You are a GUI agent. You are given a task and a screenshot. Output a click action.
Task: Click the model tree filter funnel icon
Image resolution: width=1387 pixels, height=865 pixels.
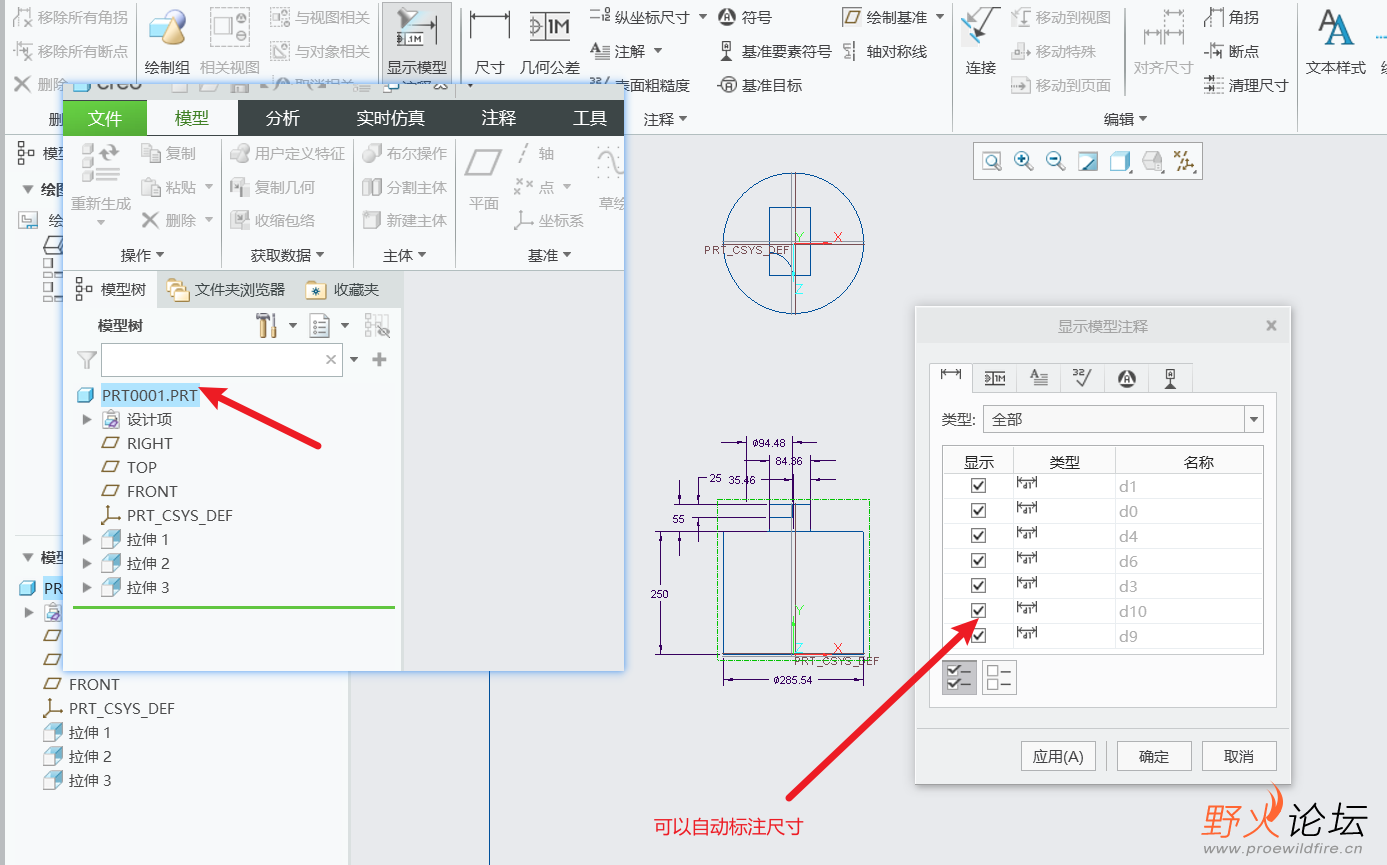[x=87, y=359]
